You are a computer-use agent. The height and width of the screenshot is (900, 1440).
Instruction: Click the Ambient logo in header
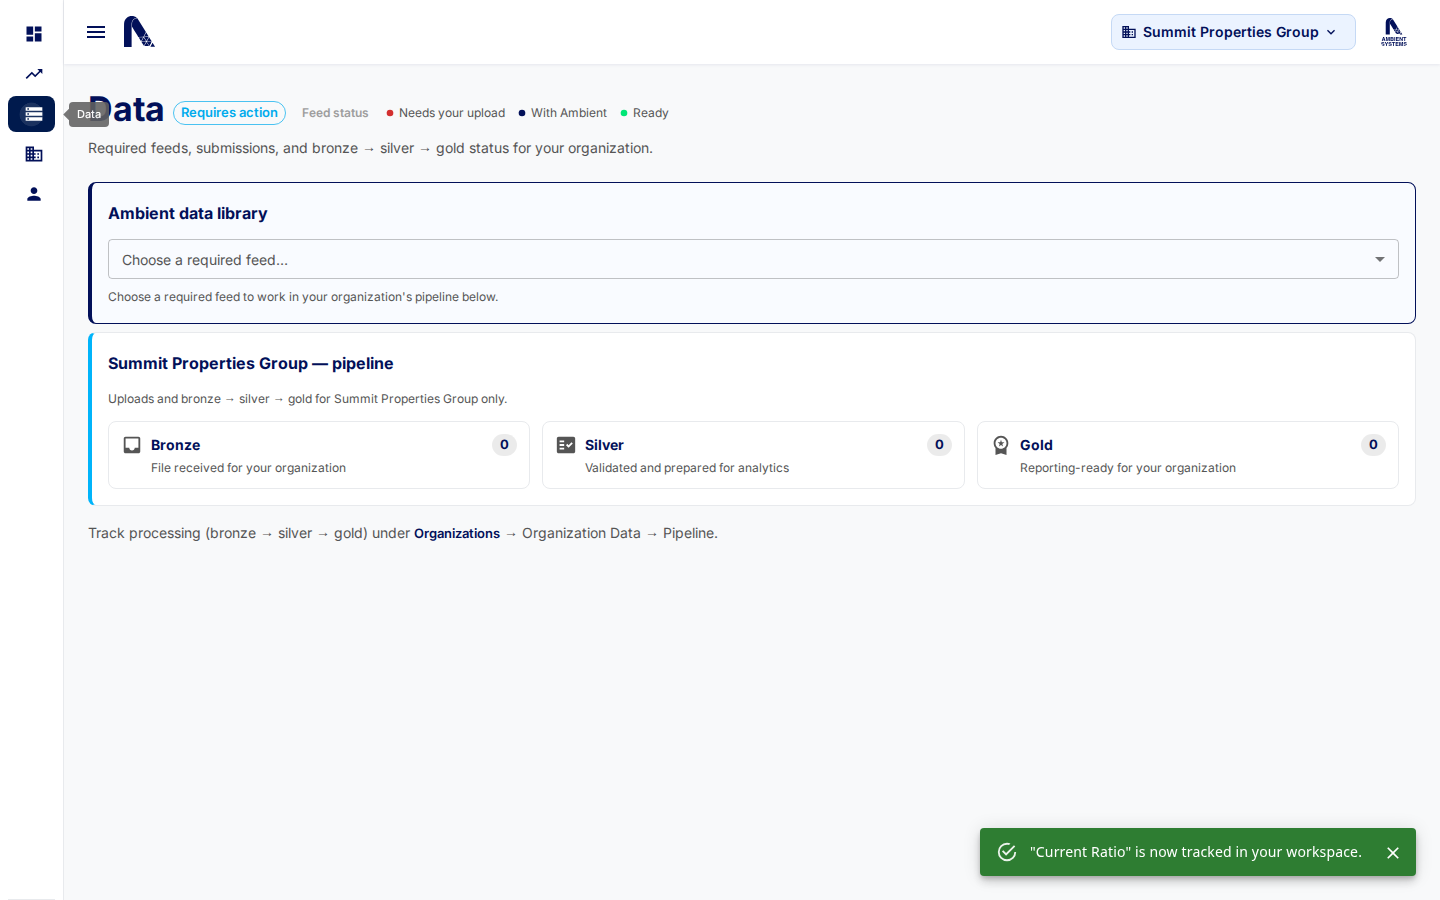[x=139, y=32]
